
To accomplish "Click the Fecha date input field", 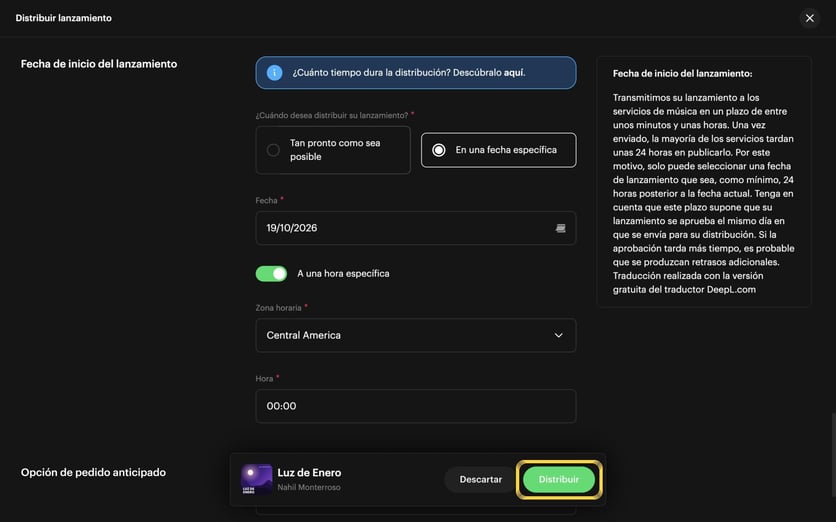I will [416, 228].
